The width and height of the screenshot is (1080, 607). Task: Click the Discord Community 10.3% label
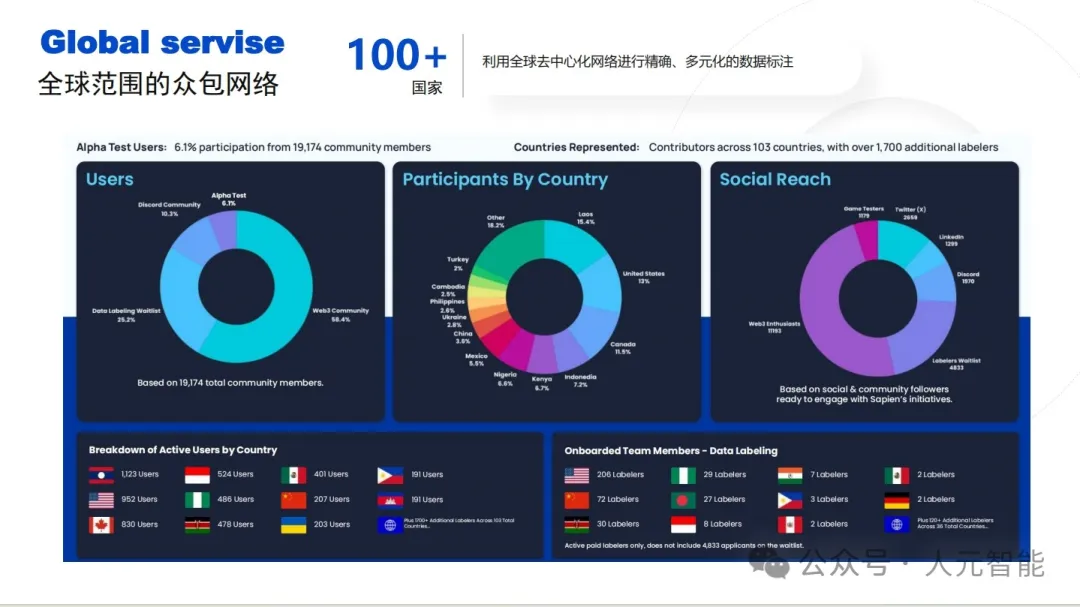coord(169,209)
